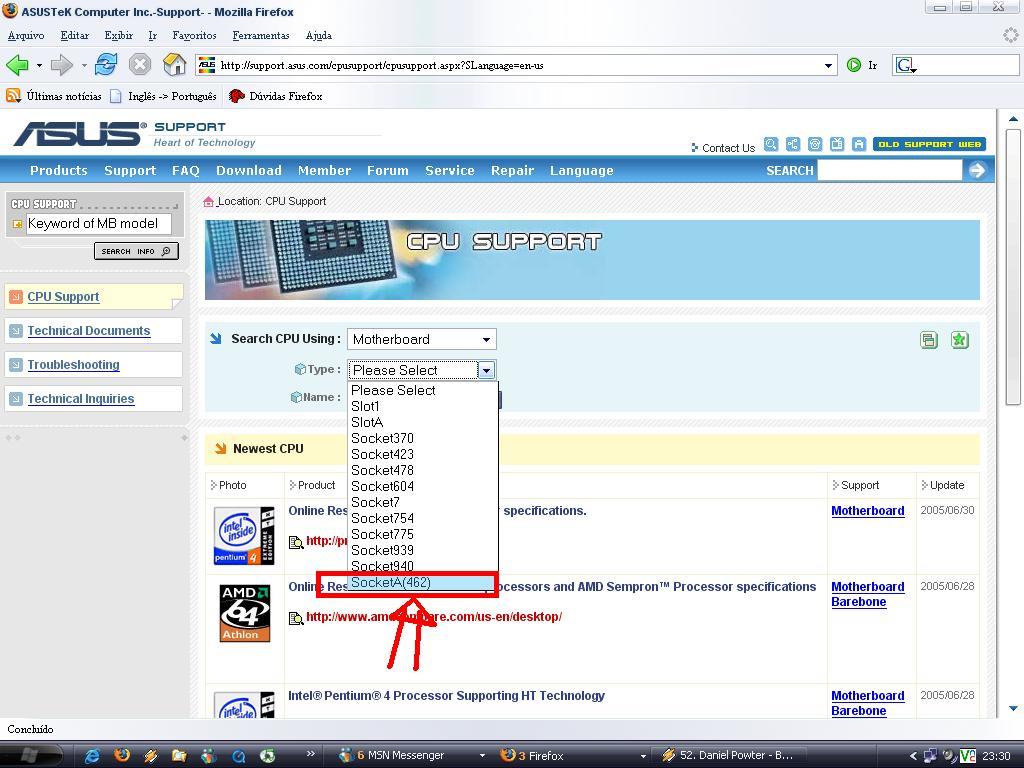The height and width of the screenshot is (768, 1024).
Task: Click the home icon next to Location
Action: point(208,202)
